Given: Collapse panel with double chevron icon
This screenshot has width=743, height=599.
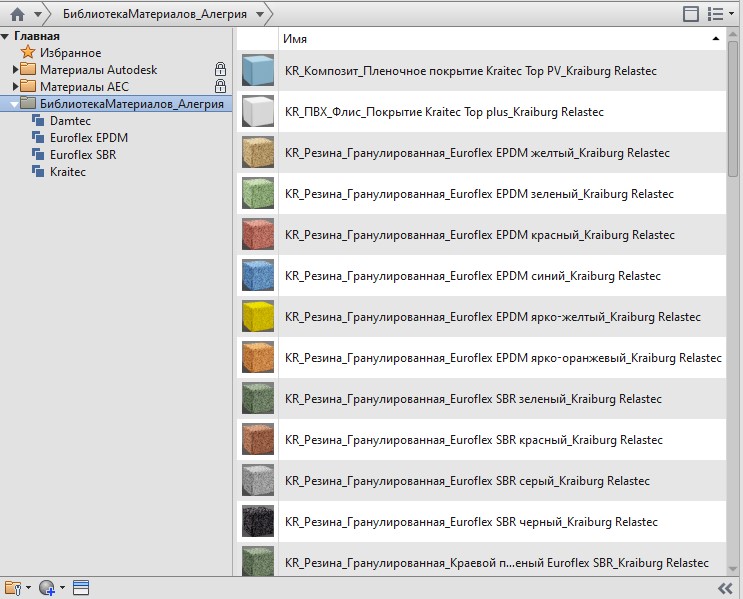Looking at the screenshot, I should pos(725,589).
